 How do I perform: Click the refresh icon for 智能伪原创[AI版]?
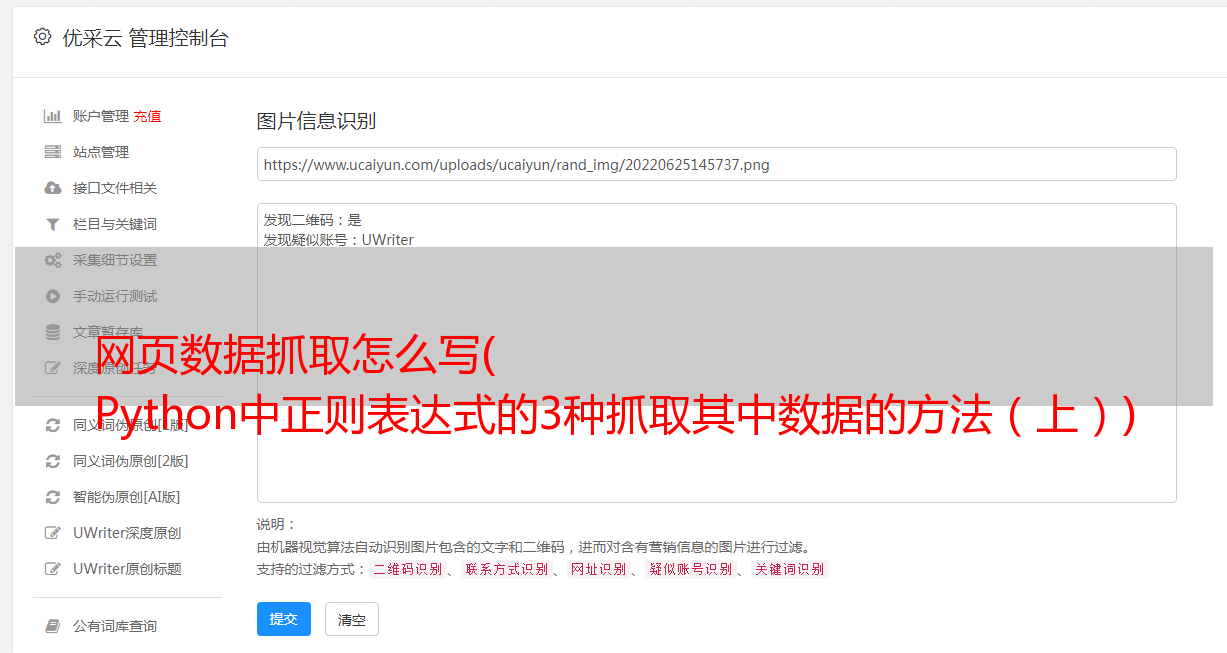(x=53, y=497)
